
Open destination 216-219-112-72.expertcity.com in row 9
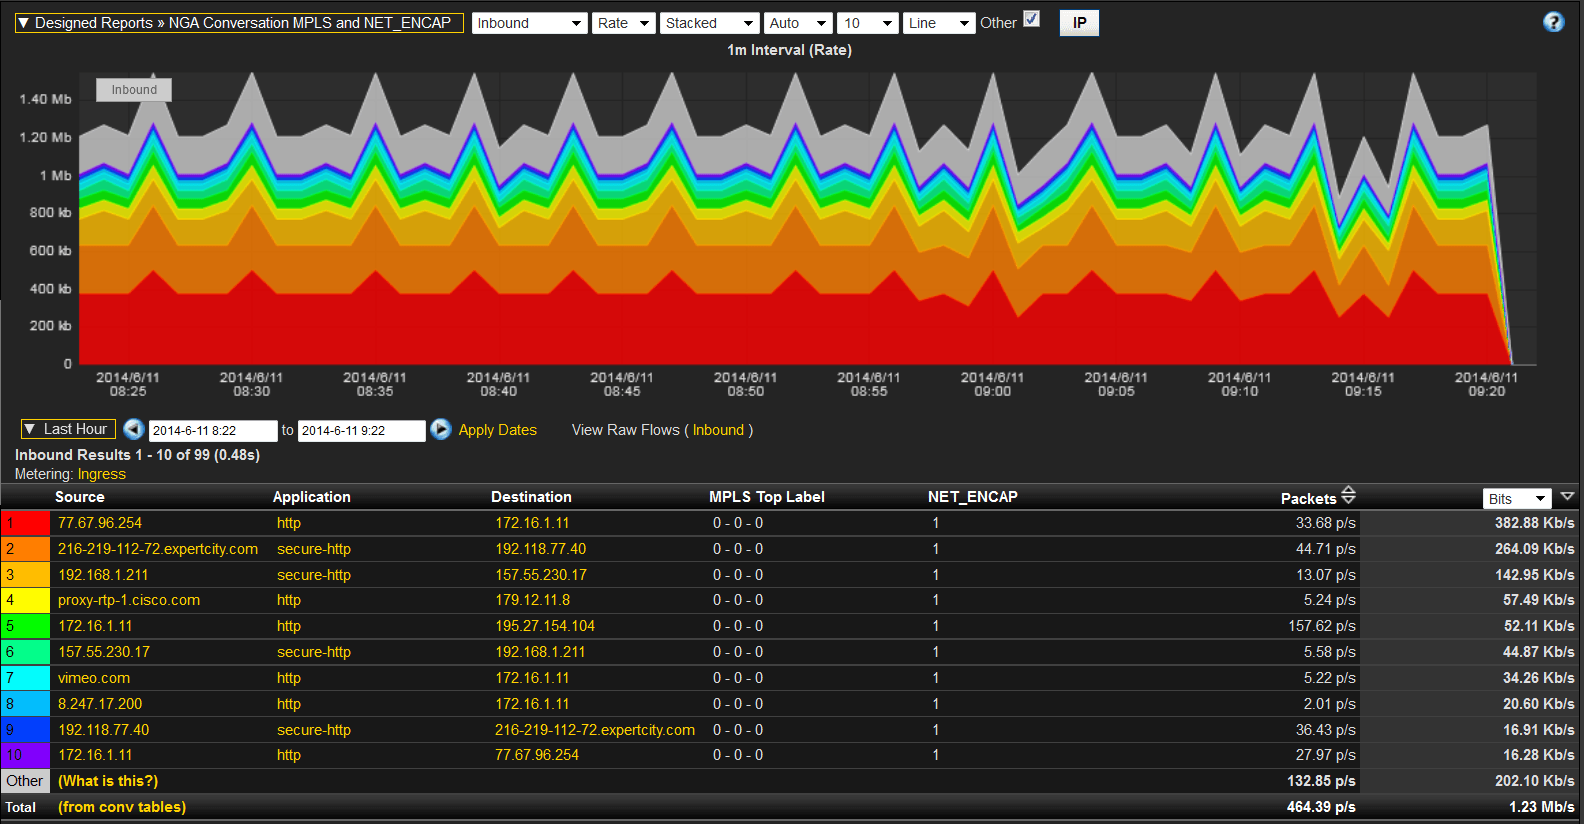pos(595,730)
